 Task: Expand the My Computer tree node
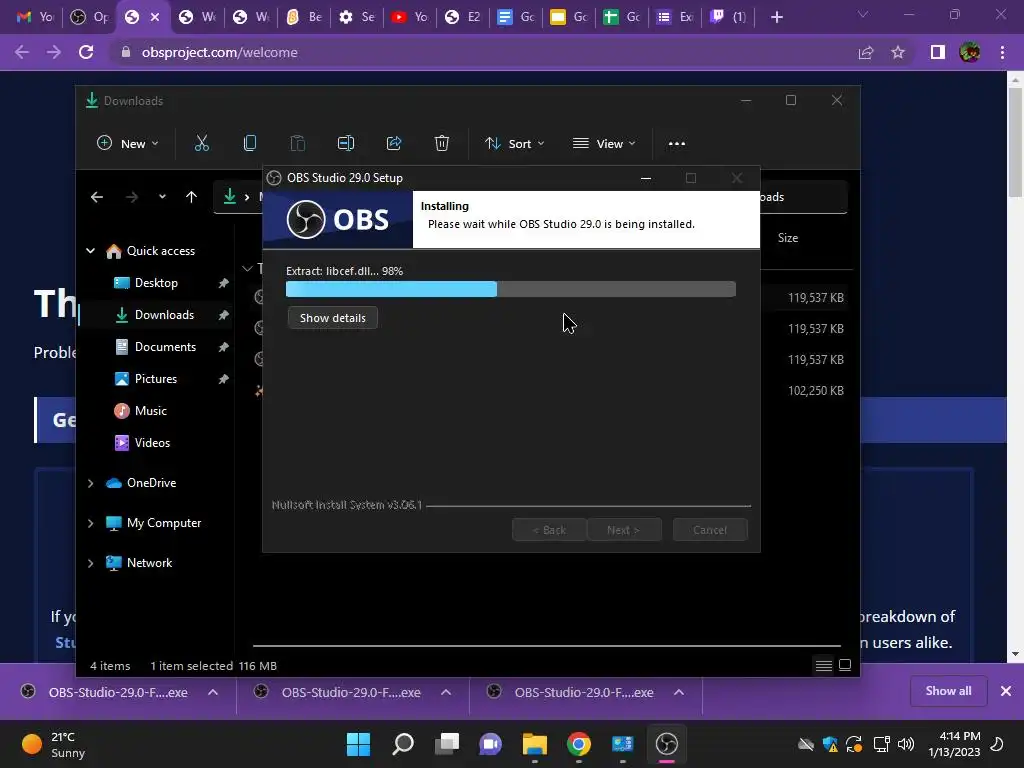[x=90, y=523]
